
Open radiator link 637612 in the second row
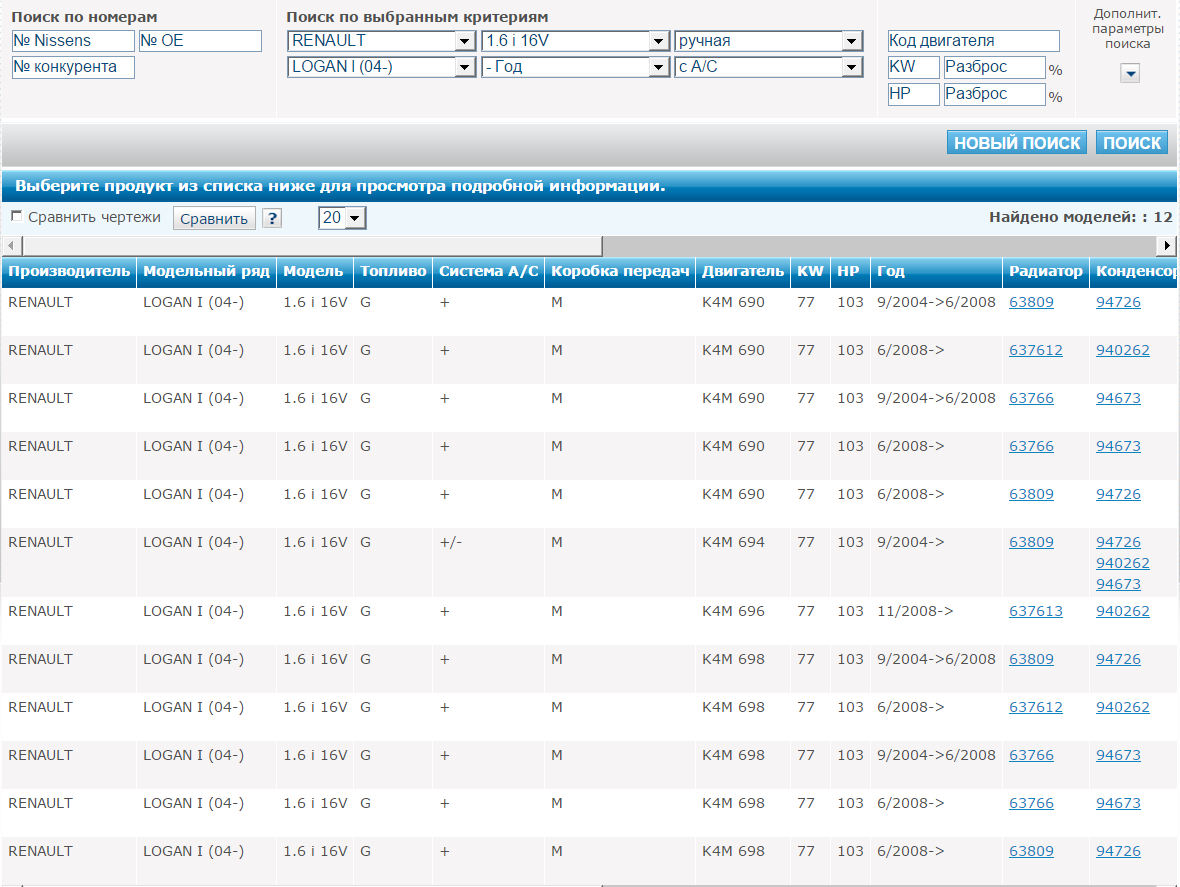click(x=1036, y=351)
